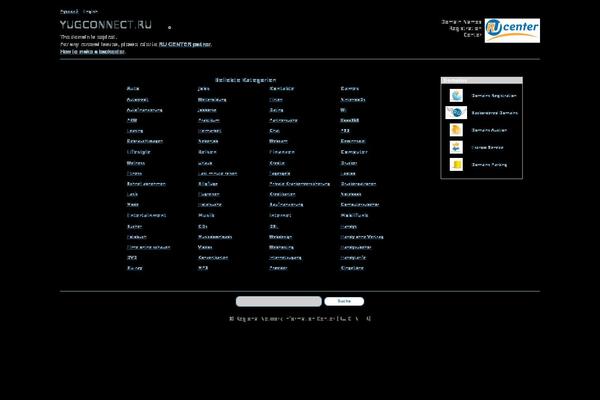
Task: Click icon between Domain Auction and Domain Parking
Action: pyautogui.click(x=456, y=147)
